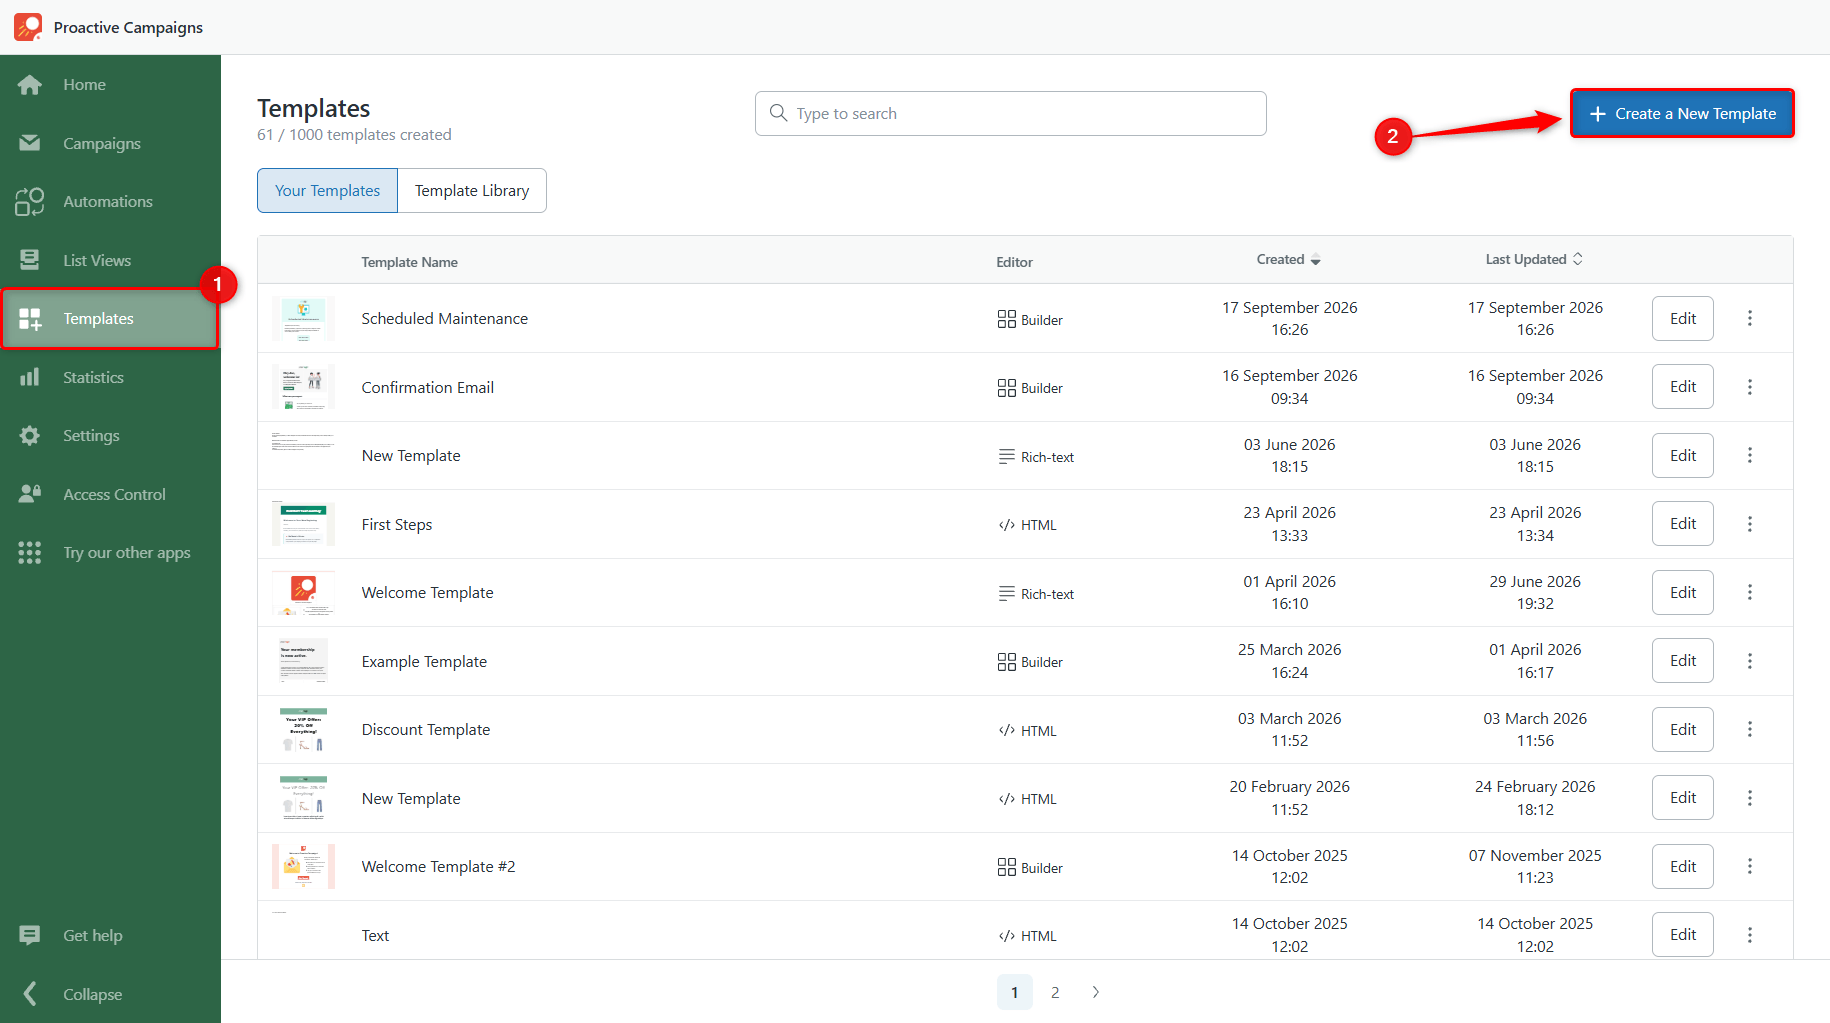The width and height of the screenshot is (1830, 1023).
Task: Click the Text template name
Action: (375, 936)
